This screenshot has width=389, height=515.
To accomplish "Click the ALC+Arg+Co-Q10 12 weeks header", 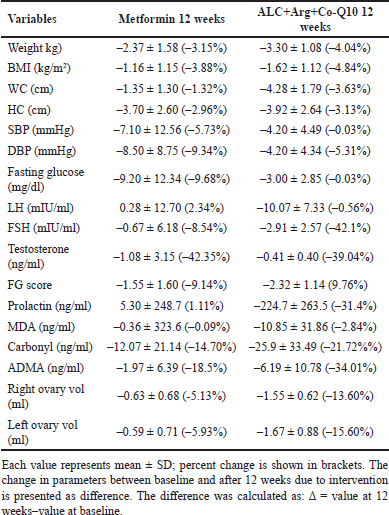I will pyautogui.click(x=315, y=19).
